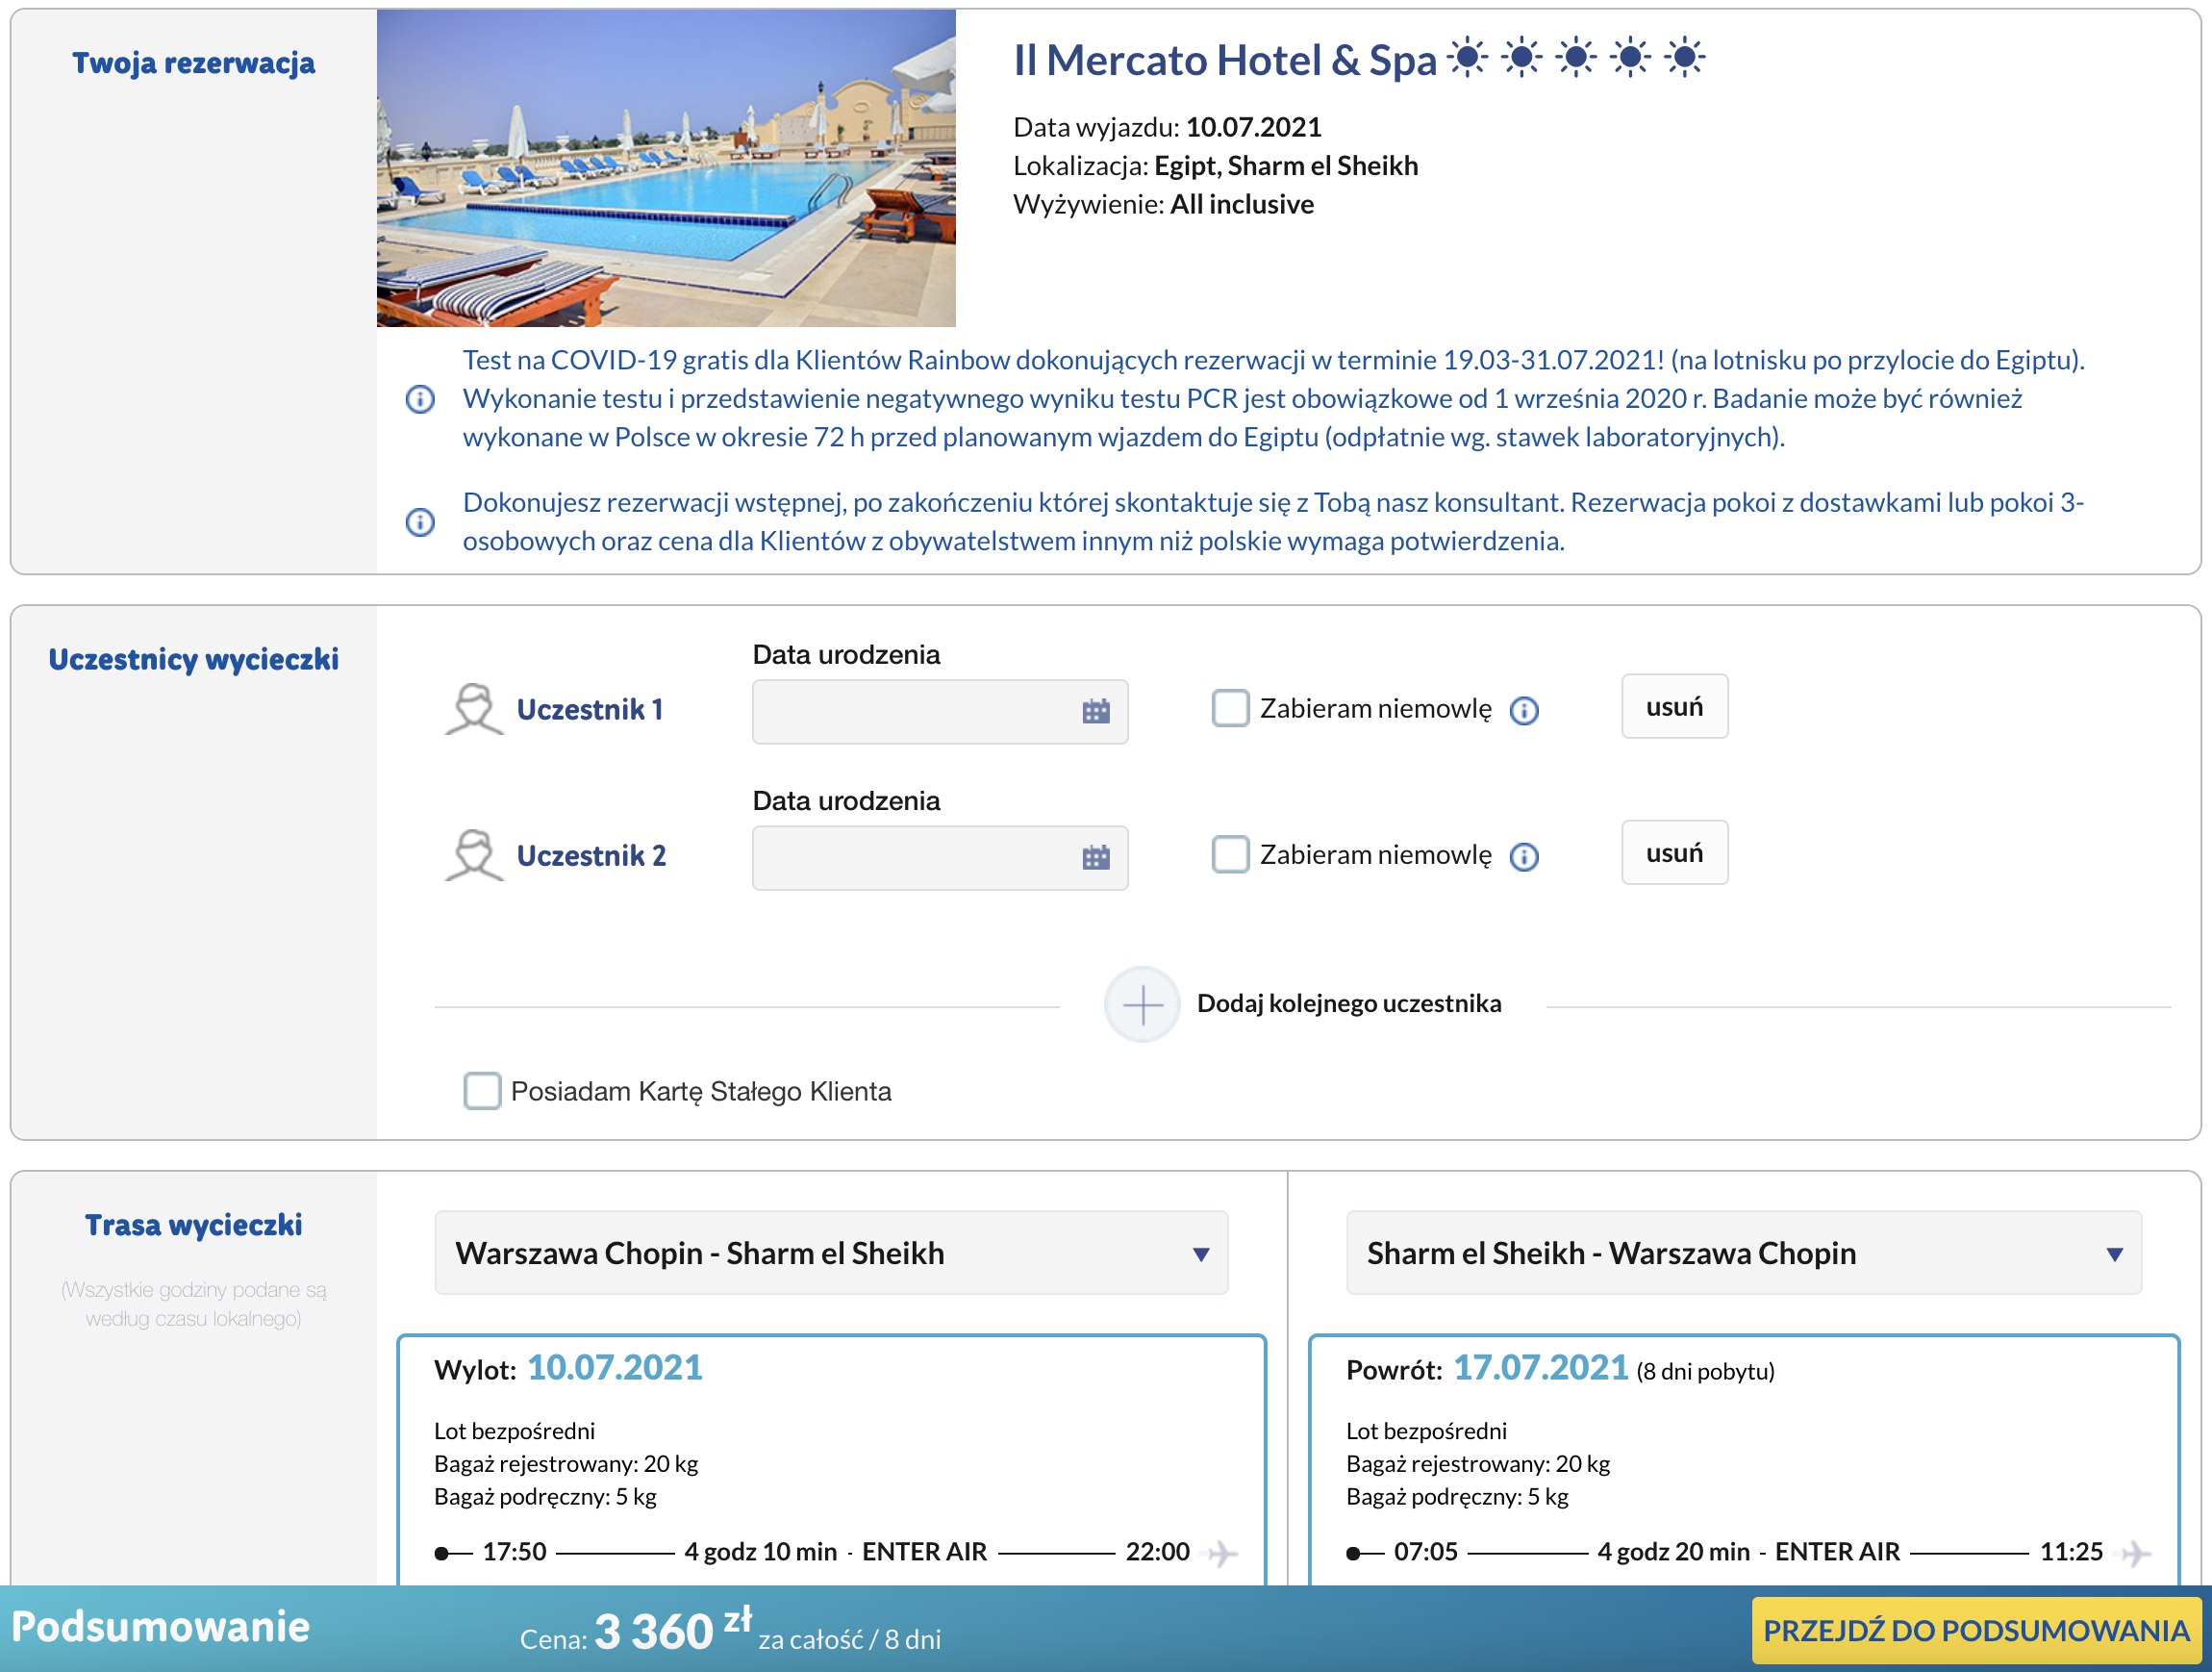
Task: Click Uczestnik 1 person avatar icon
Action: click(x=474, y=709)
